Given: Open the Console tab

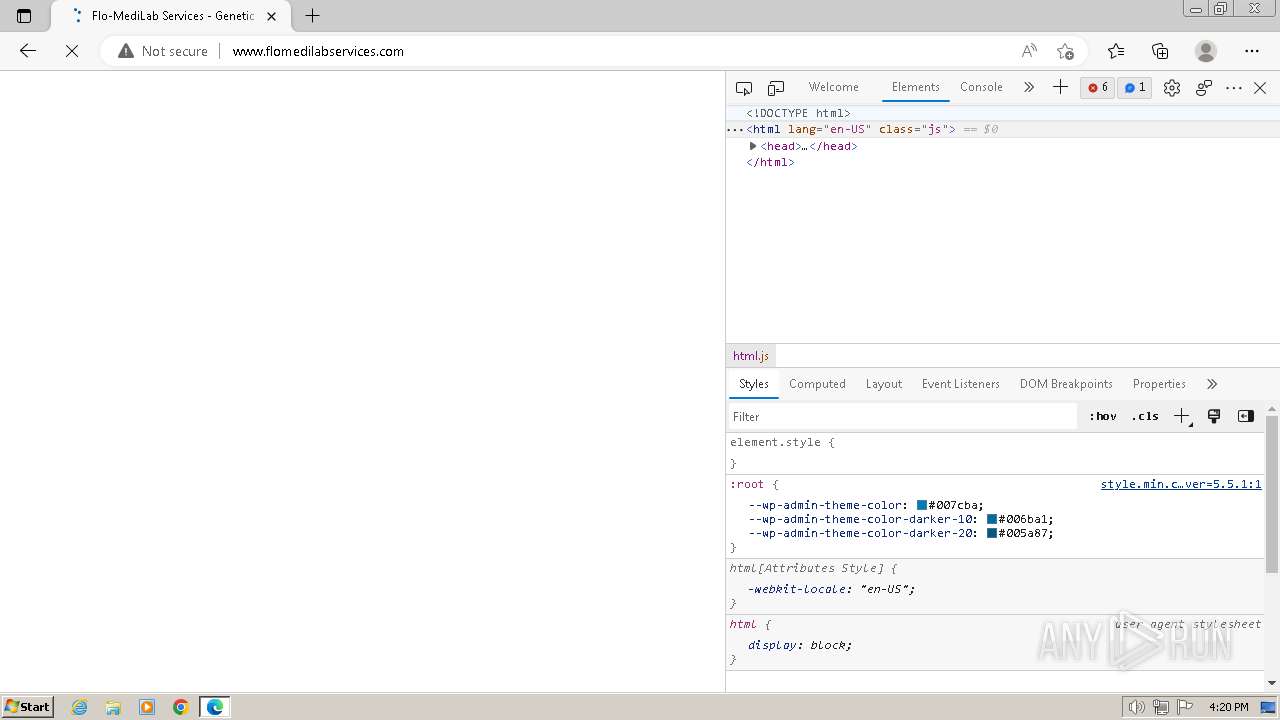Looking at the screenshot, I should click(981, 87).
